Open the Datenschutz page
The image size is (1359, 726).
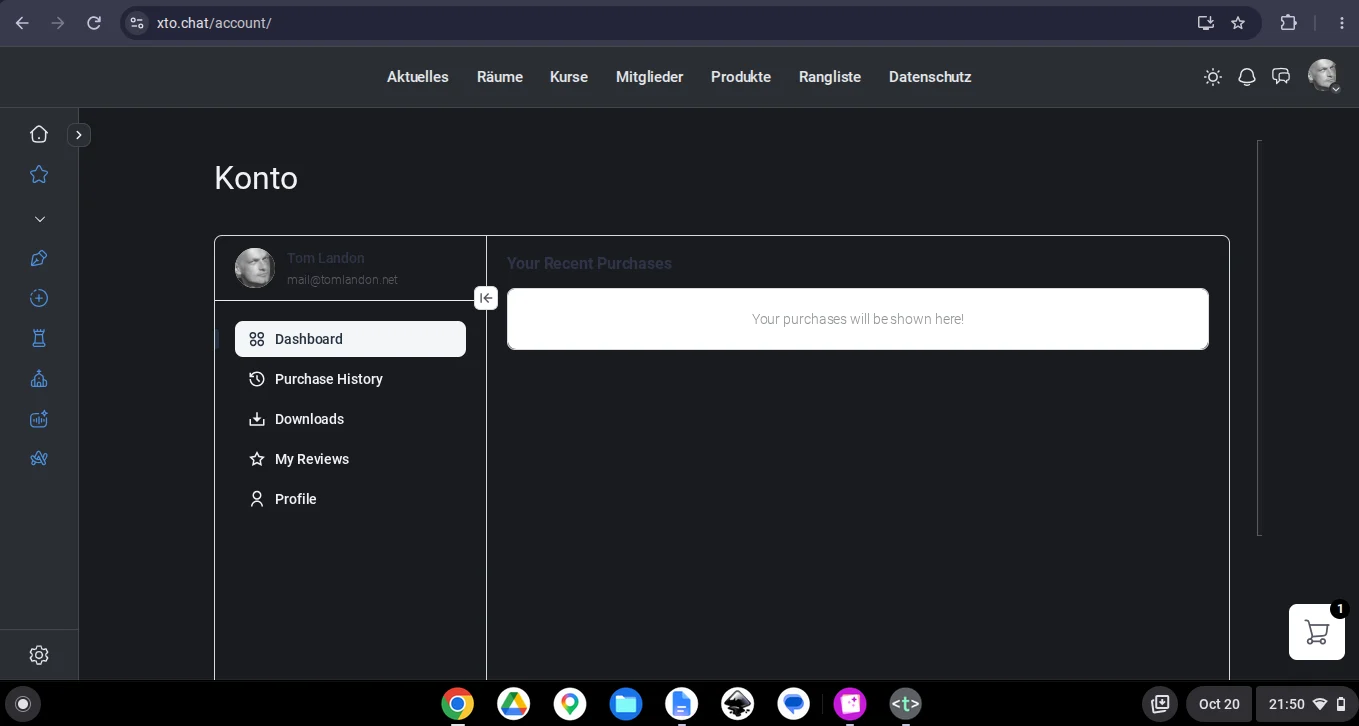pyautogui.click(x=930, y=77)
